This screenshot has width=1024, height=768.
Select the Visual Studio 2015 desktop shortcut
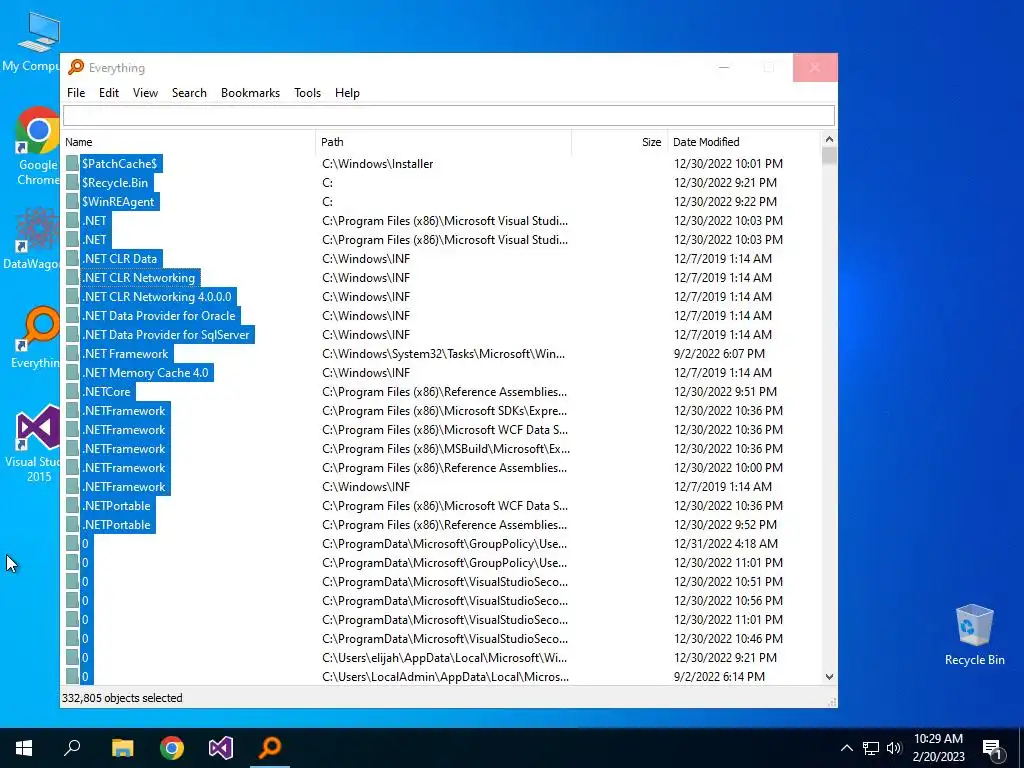click(36, 444)
